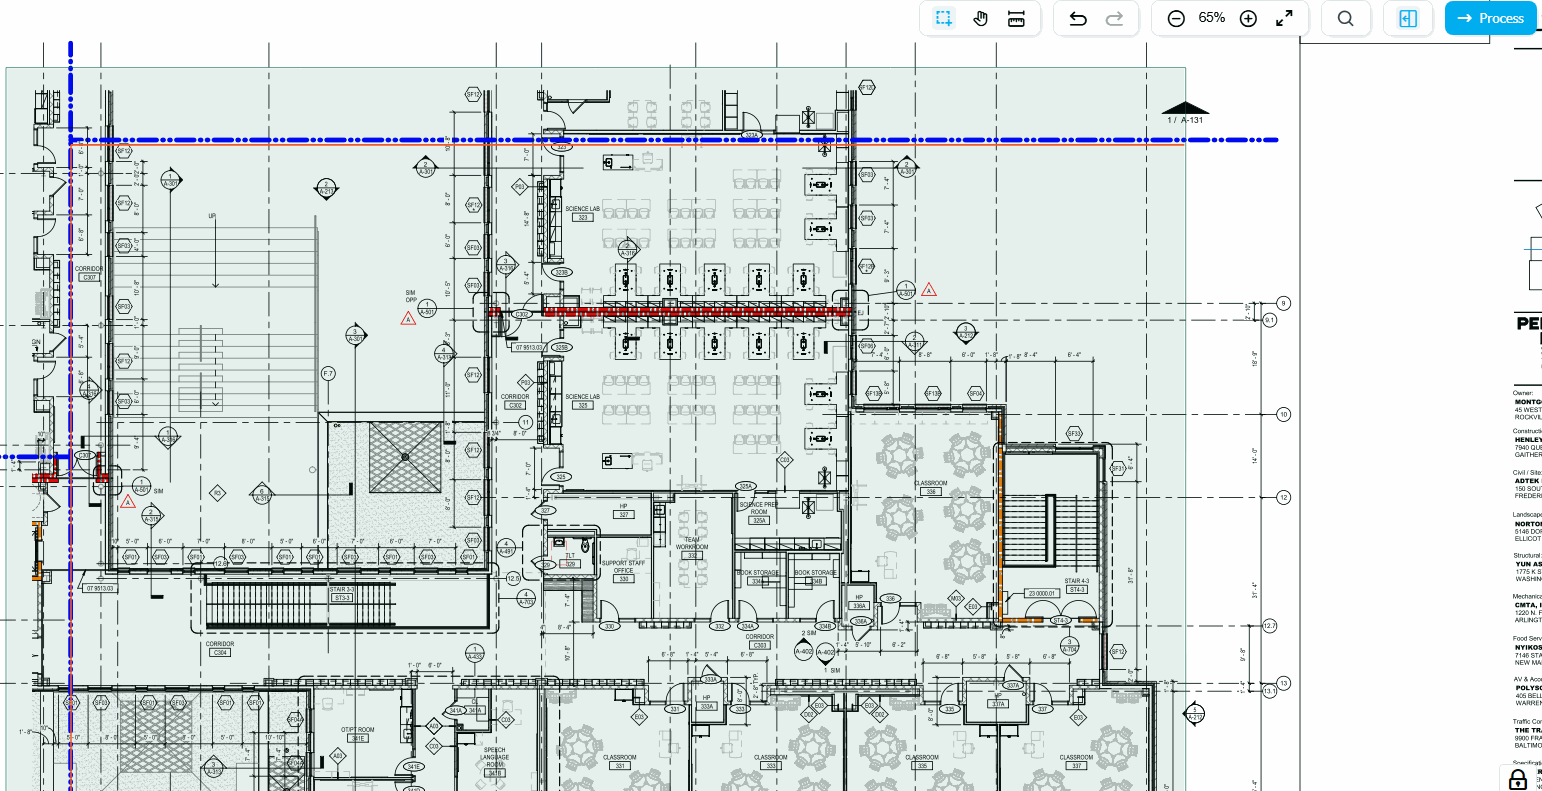Click the Classroom 336 room label
The height and width of the screenshot is (791, 1542).
(x=931, y=487)
